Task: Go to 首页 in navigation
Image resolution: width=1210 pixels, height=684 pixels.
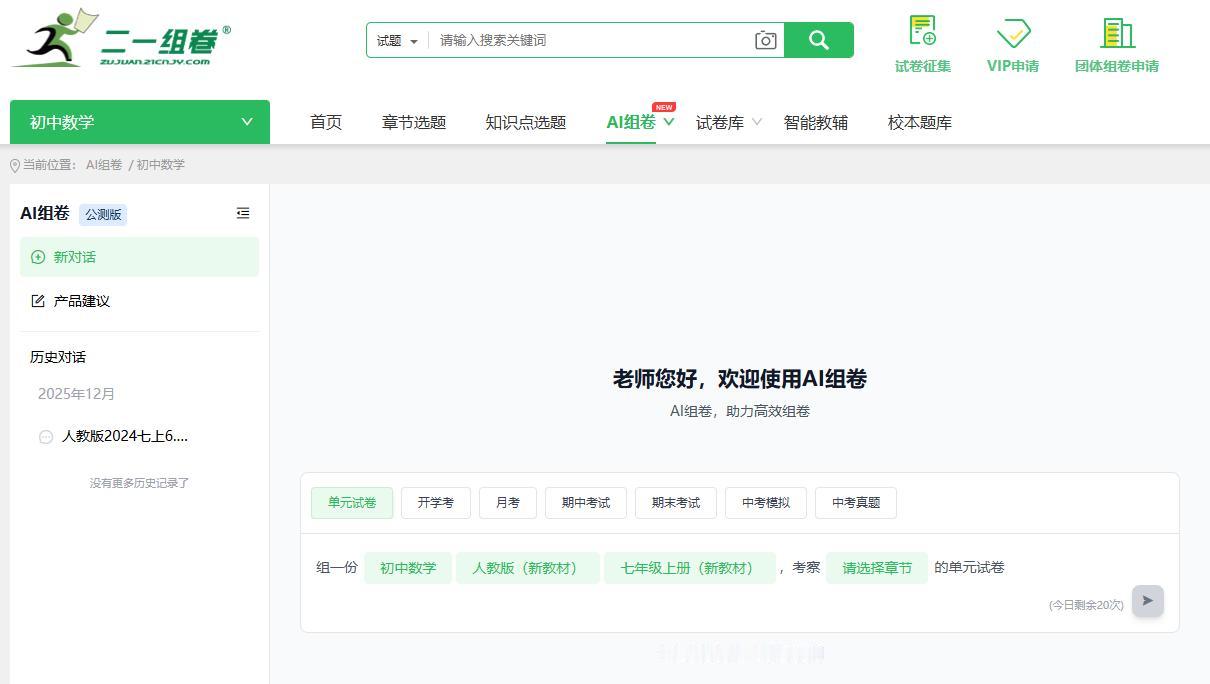Action: pyautogui.click(x=326, y=122)
